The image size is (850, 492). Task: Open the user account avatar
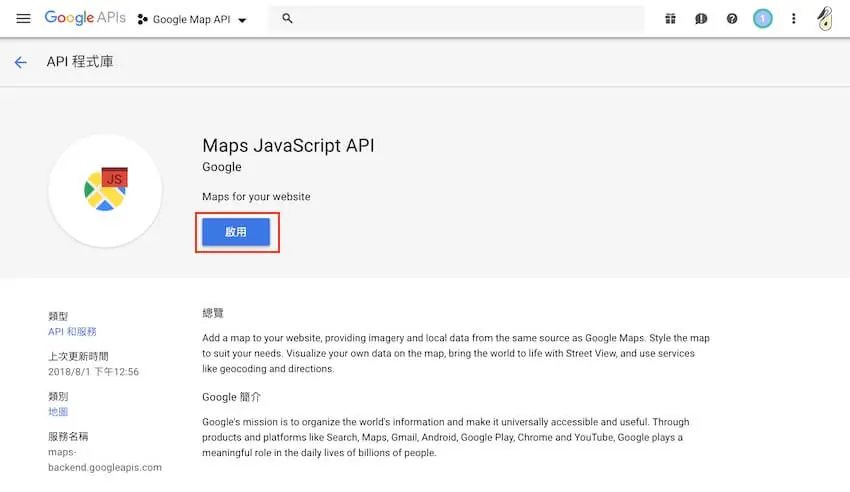825,18
